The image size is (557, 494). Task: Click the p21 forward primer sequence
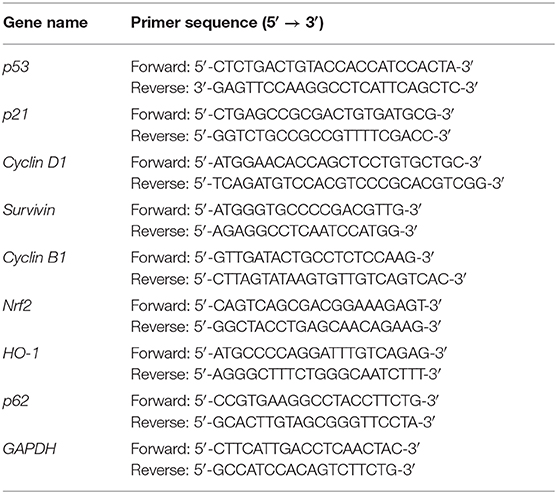(293, 114)
